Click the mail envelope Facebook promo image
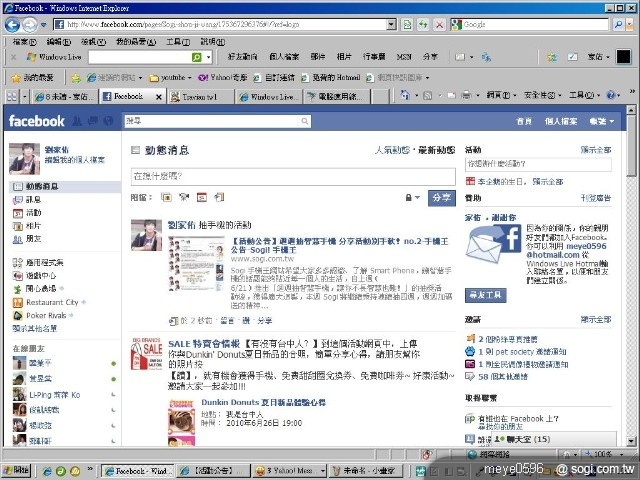 point(493,244)
